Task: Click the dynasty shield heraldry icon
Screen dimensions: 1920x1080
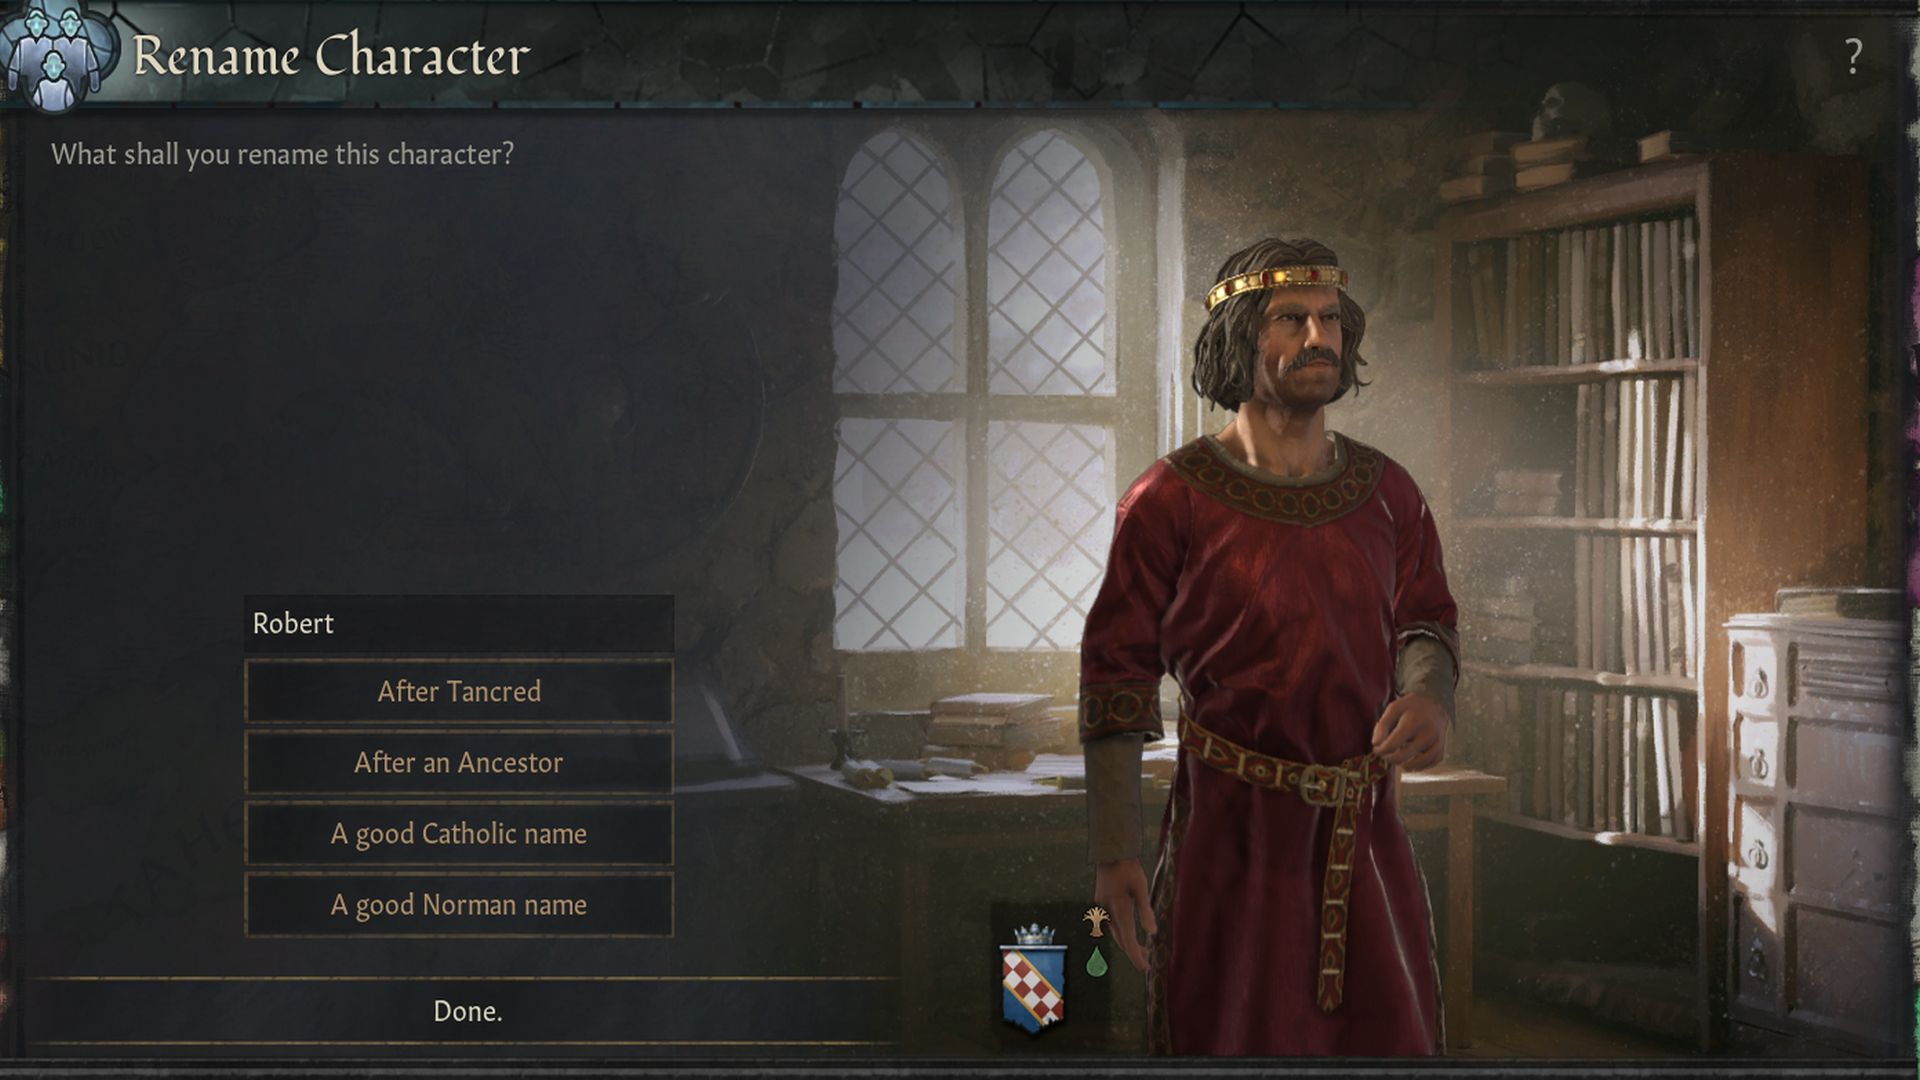Action: tap(1033, 969)
